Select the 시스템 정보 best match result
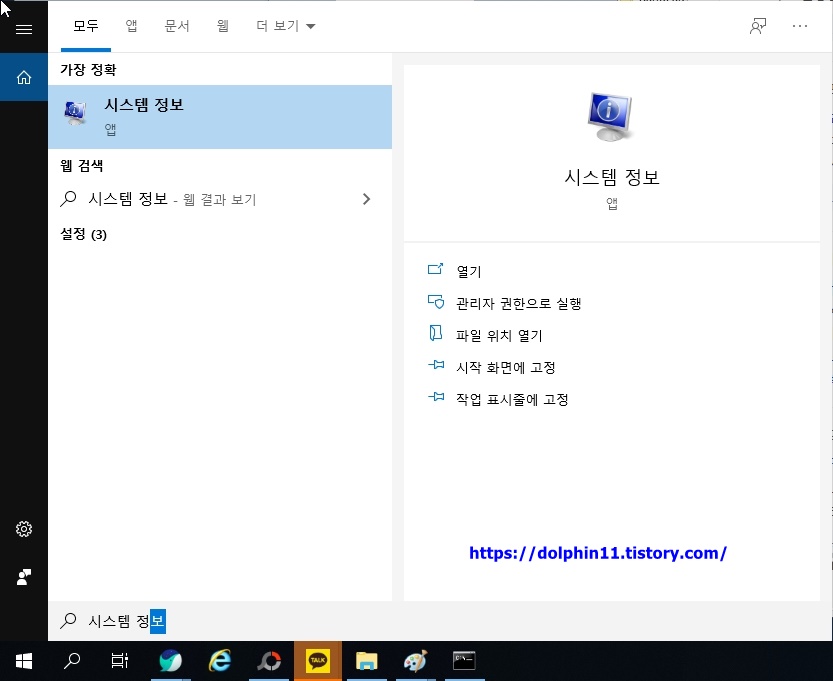Viewport: 833px width, 681px height. click(220, 117)
